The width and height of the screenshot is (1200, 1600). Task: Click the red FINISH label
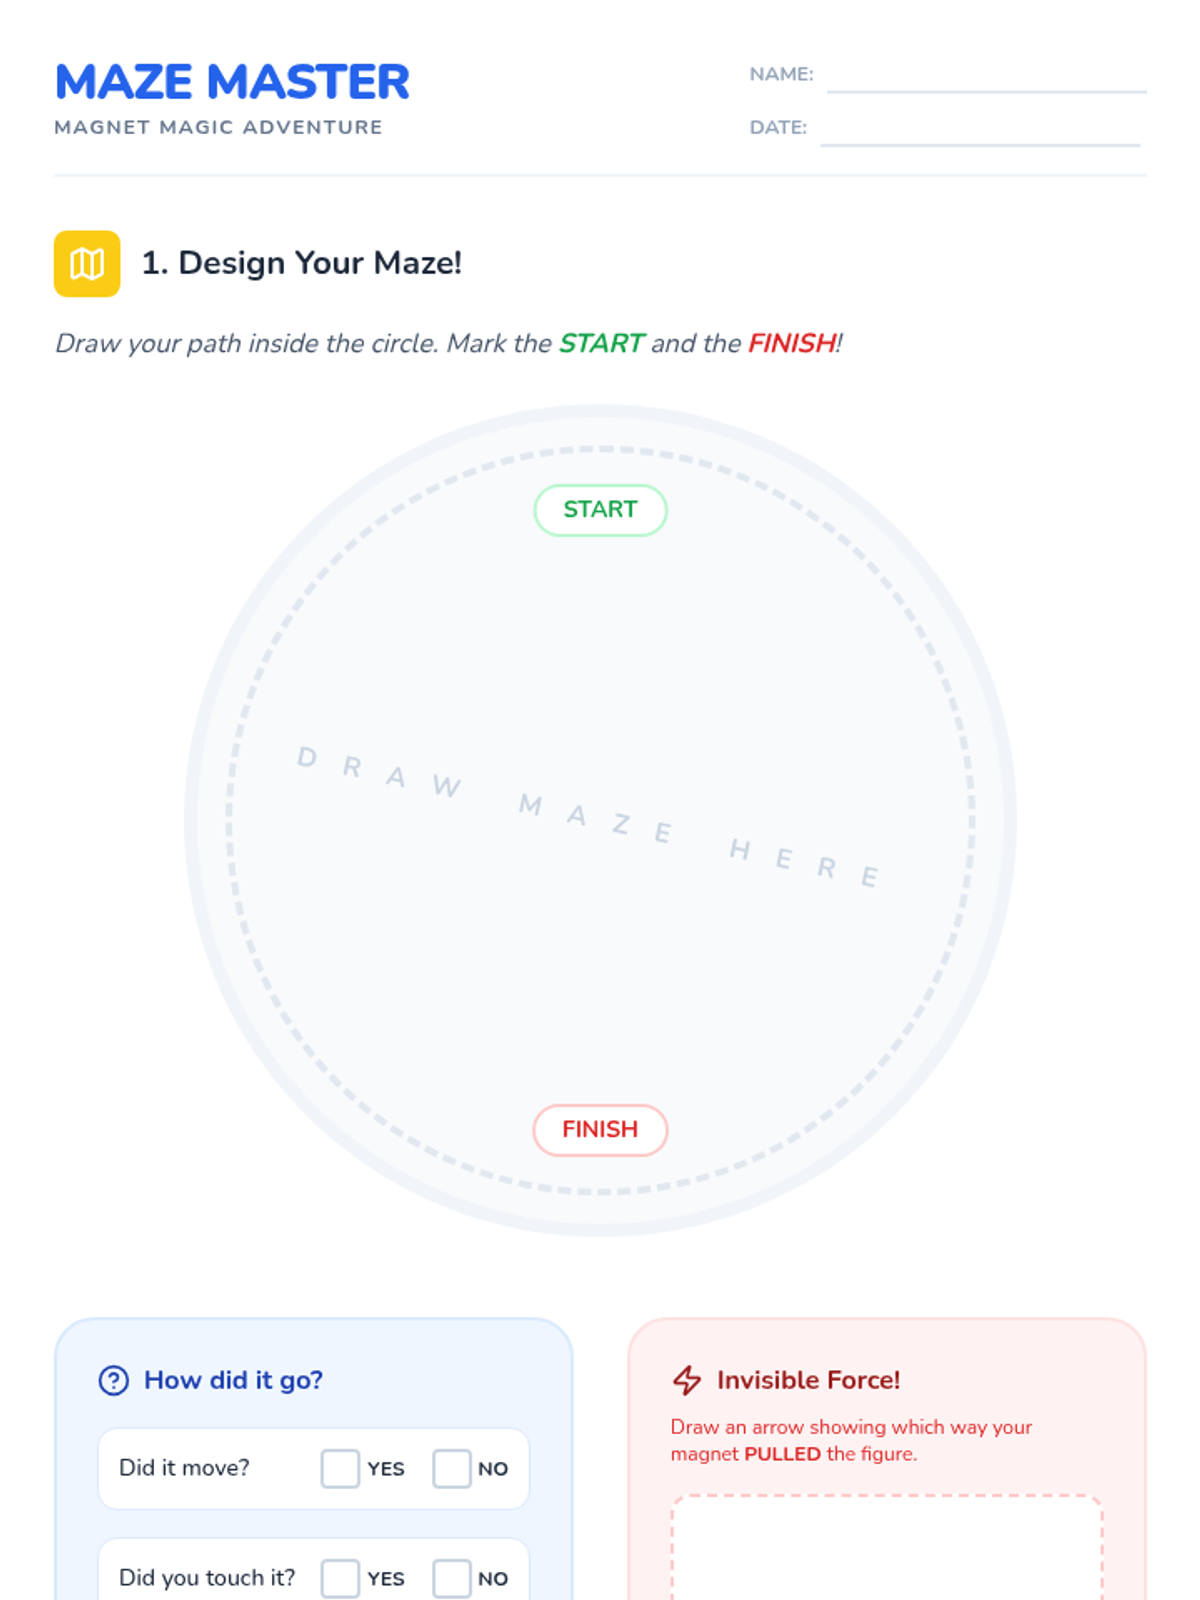[600, 1130]
